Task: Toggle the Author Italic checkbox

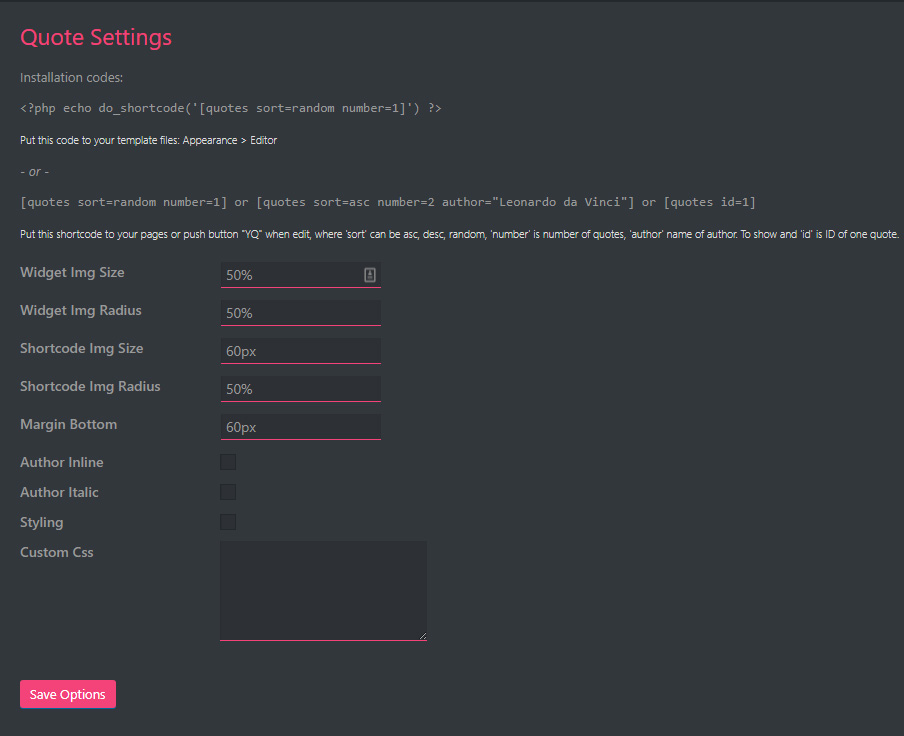Action: click(228, 492)
